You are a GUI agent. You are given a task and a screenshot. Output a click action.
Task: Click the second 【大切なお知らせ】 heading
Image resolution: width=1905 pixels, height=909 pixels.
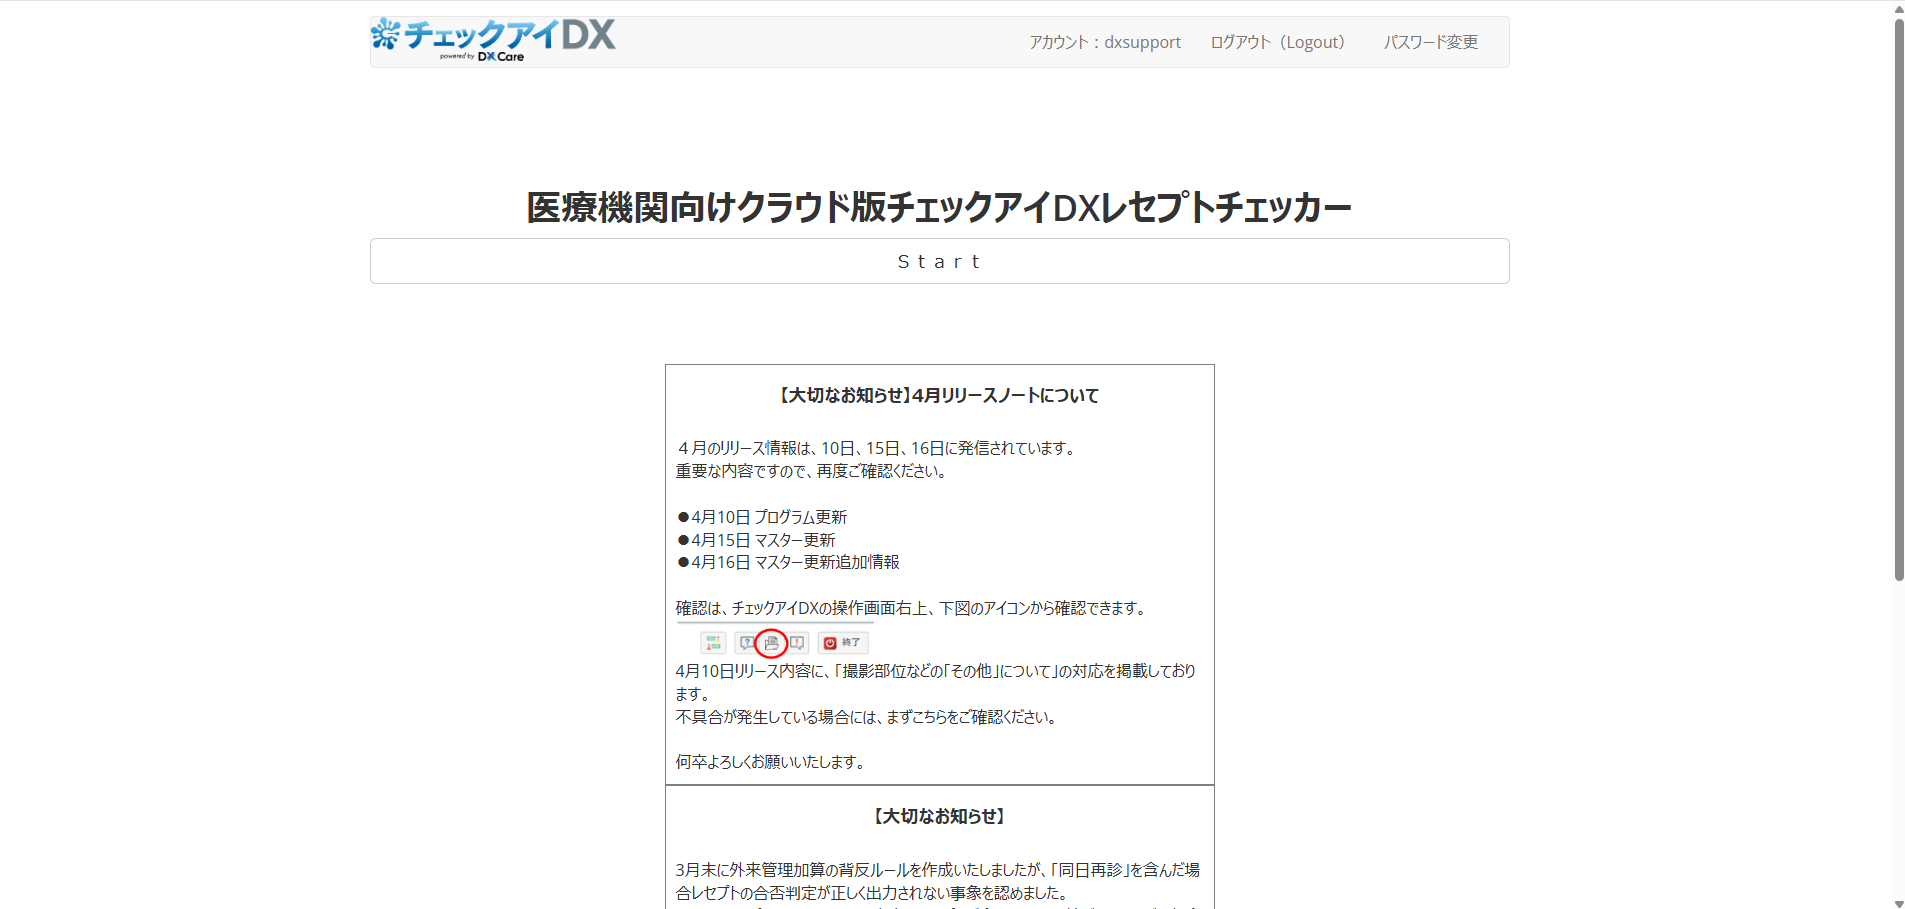click(939, 817)
